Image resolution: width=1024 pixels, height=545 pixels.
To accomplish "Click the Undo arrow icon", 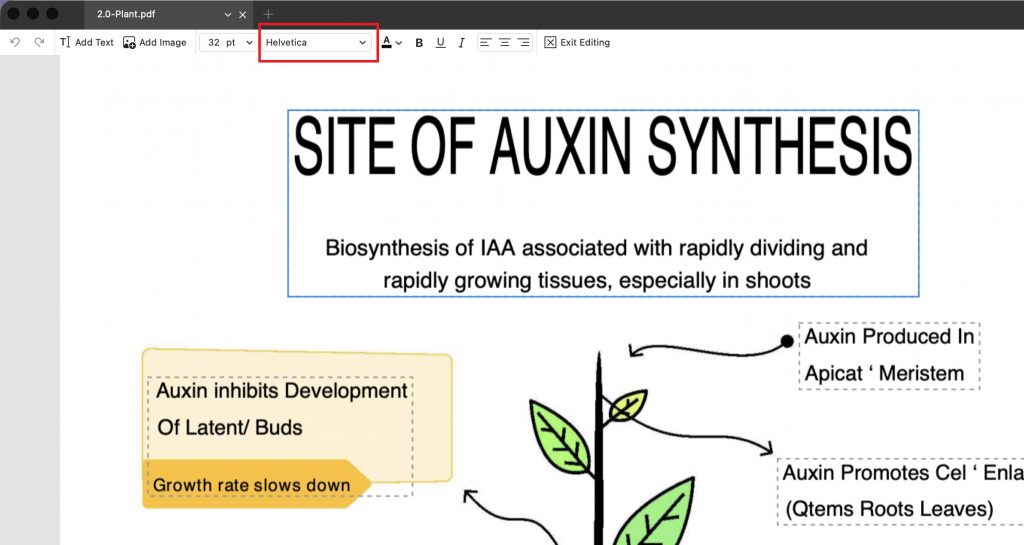I will coord(15,42).
